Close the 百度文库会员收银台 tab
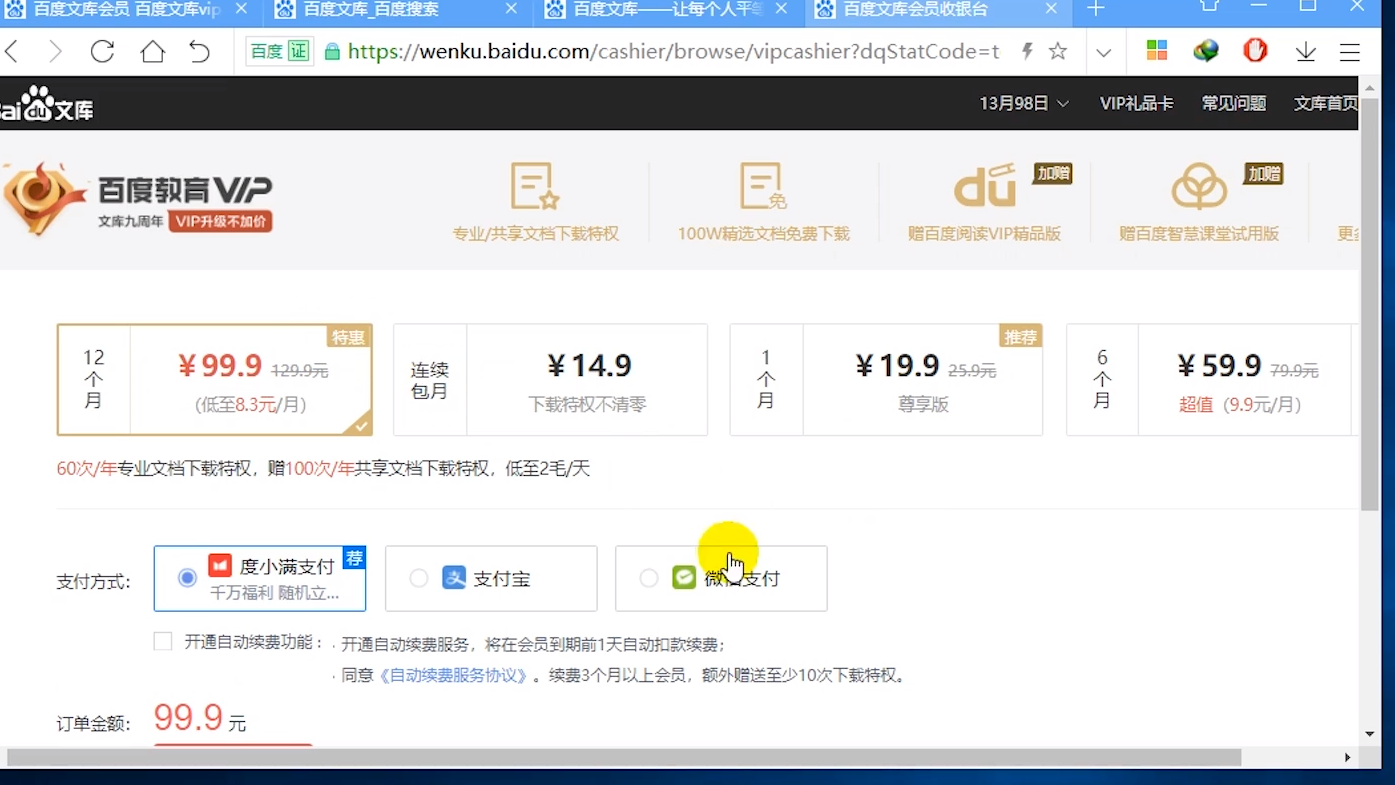The image size is (1395, 785). pos(1051,9)
